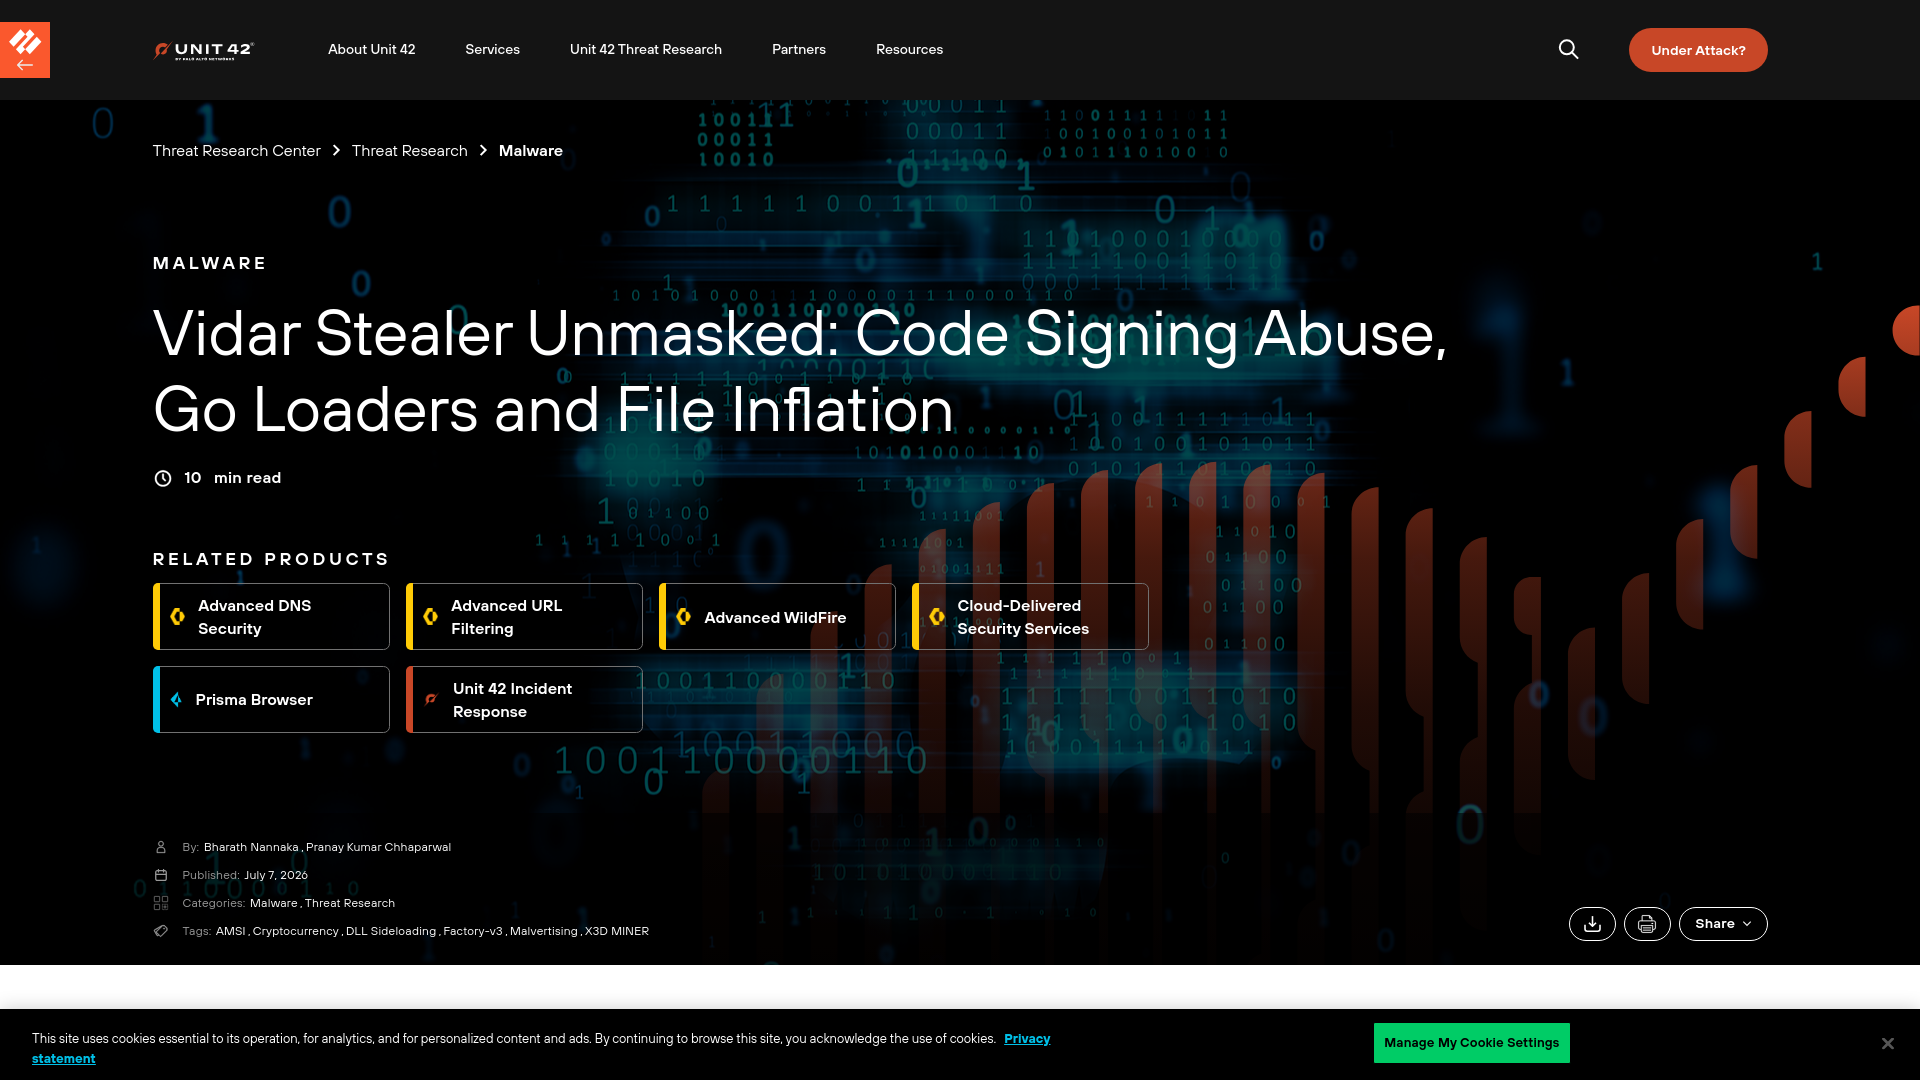Click the published date July 7, 2026

tap(276, 875)
